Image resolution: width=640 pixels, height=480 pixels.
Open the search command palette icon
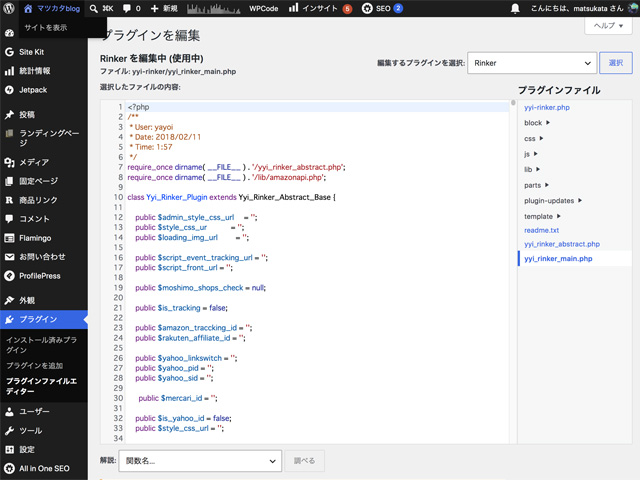[x=94, y=9]
